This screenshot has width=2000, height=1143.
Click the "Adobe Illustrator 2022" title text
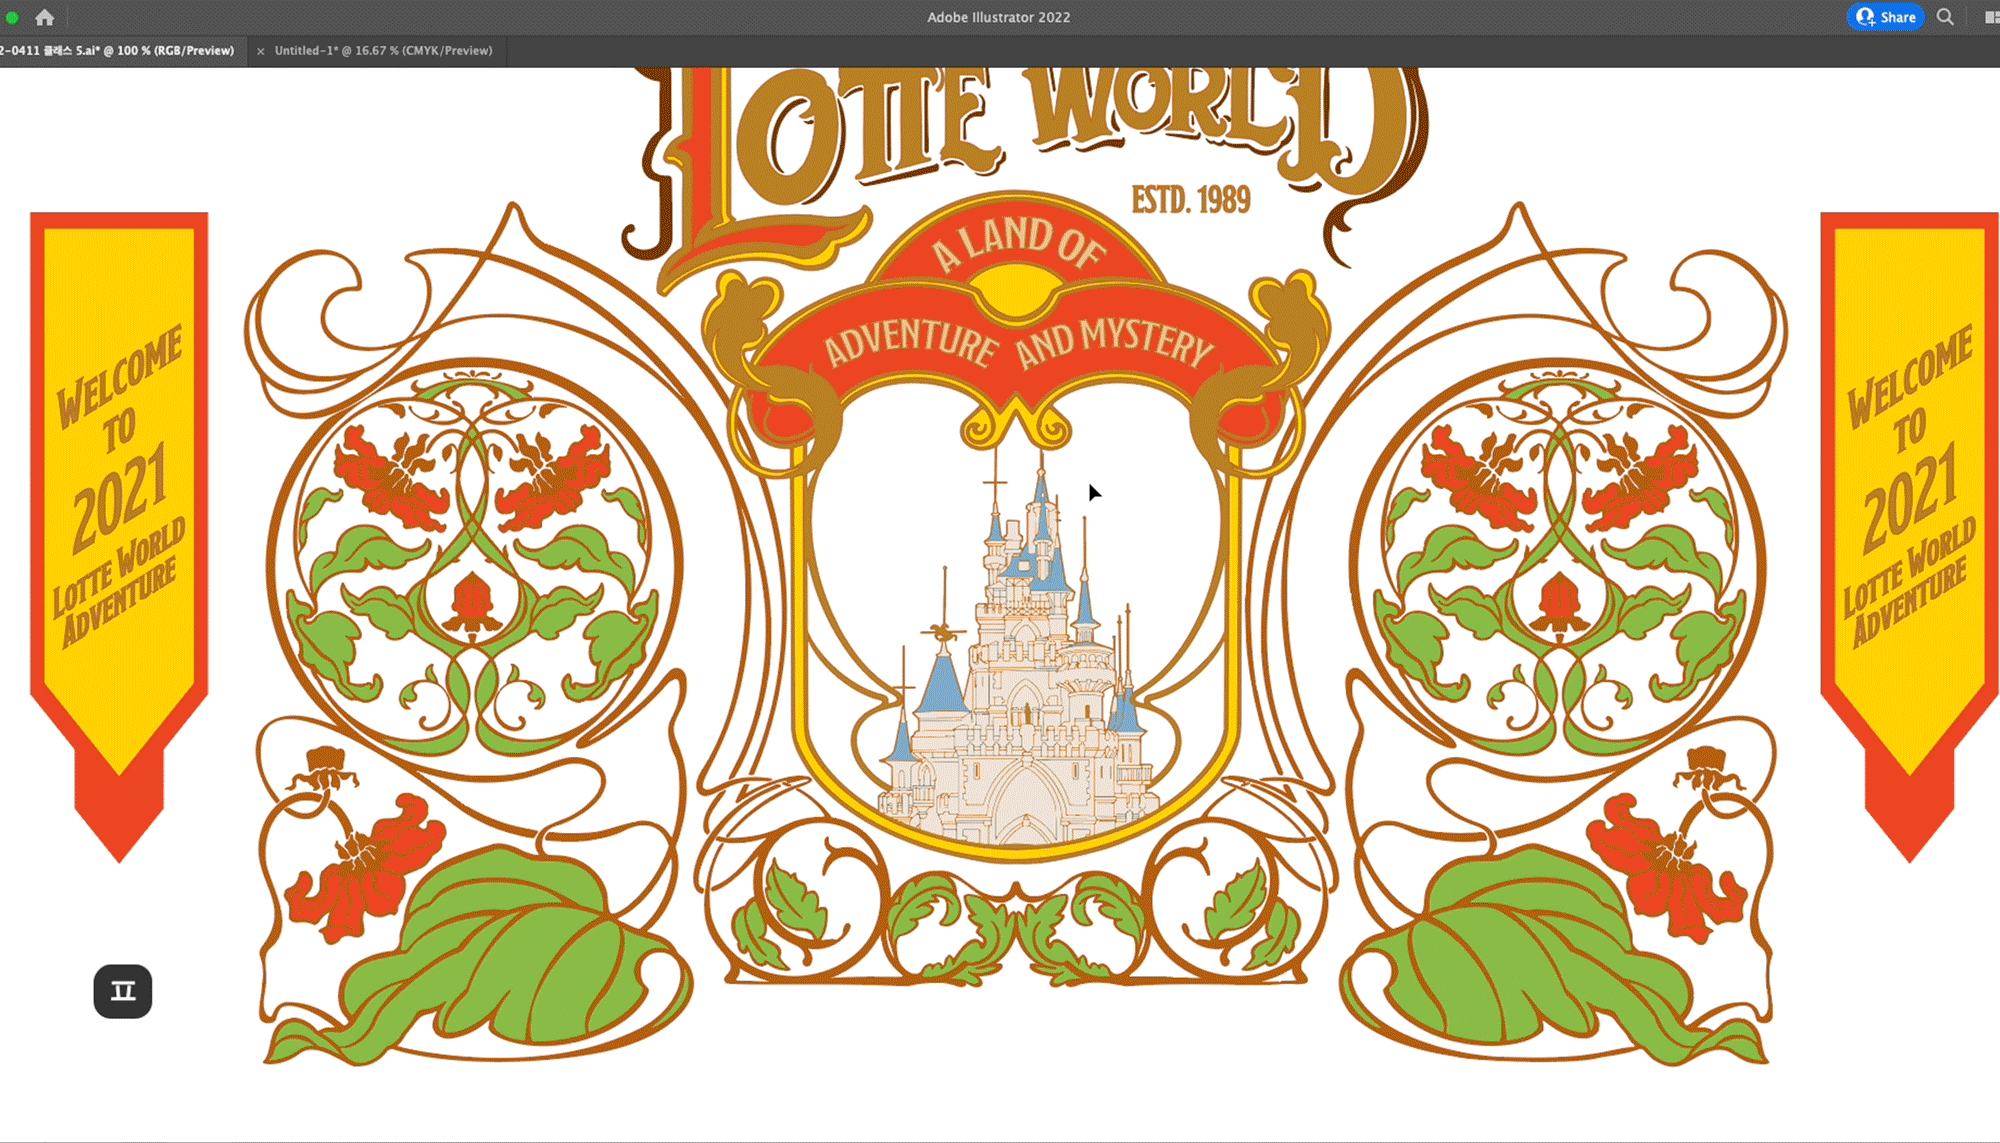click(x=998, y=17)
